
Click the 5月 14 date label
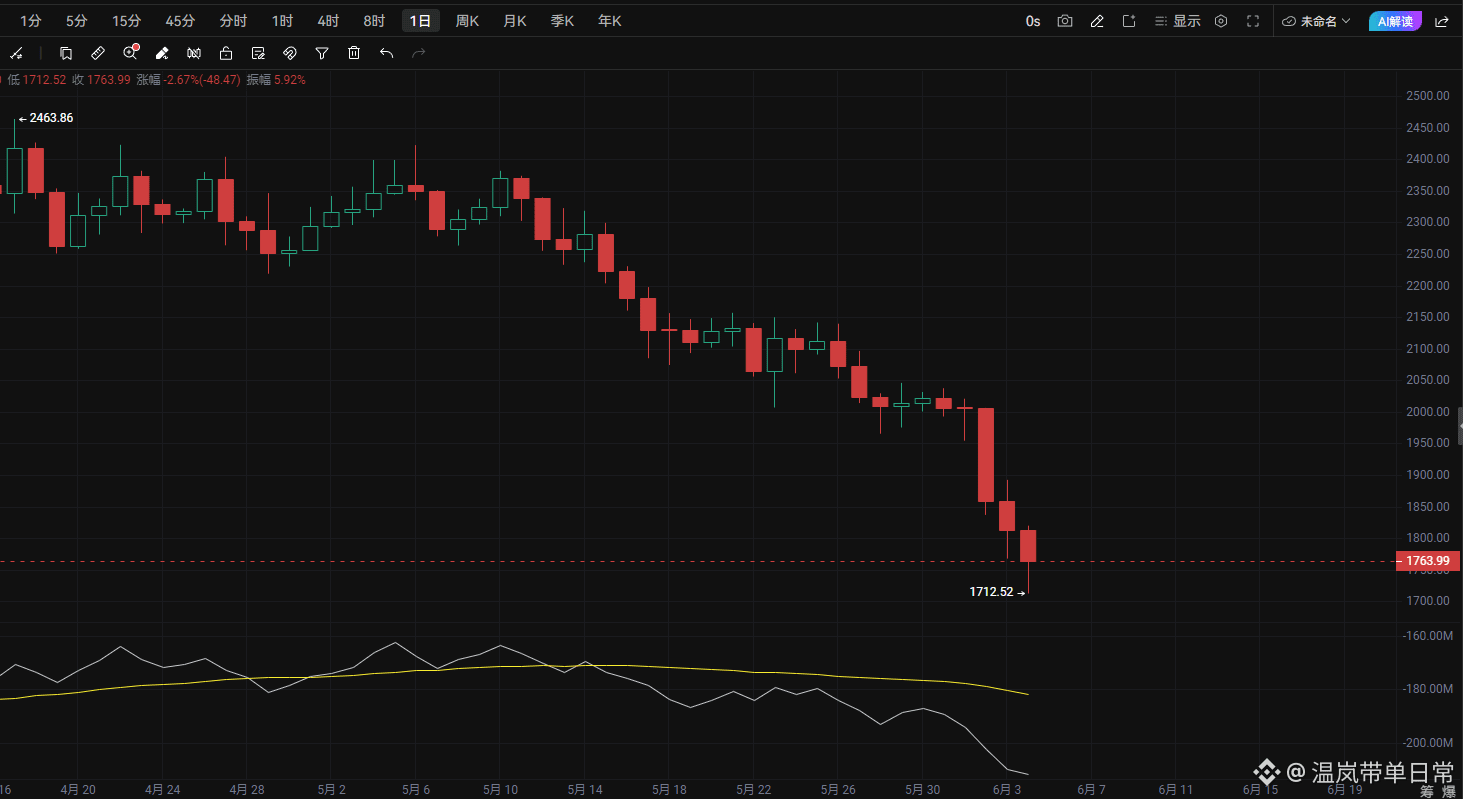click(583, 789)
